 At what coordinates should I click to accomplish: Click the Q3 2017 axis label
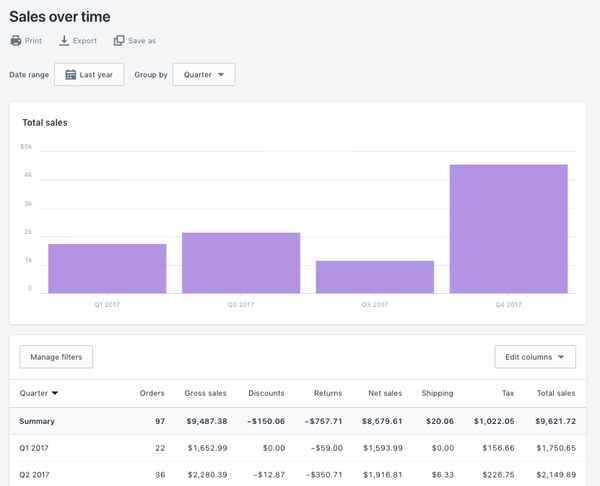pos(375,305)
